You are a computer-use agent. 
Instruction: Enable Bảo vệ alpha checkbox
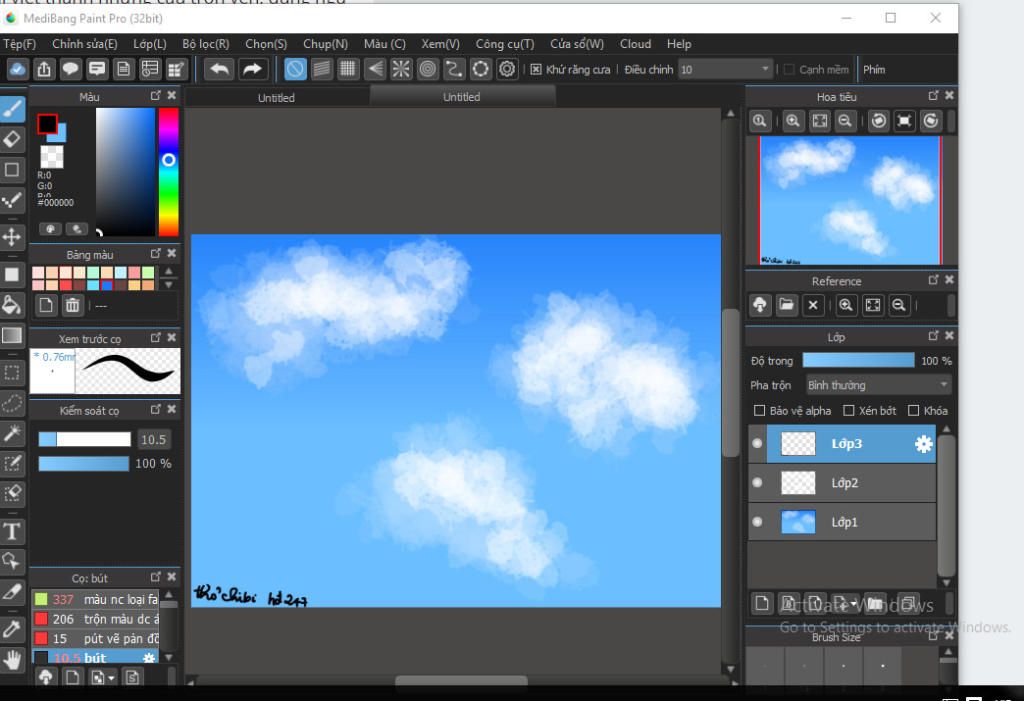tap(759, 411)
